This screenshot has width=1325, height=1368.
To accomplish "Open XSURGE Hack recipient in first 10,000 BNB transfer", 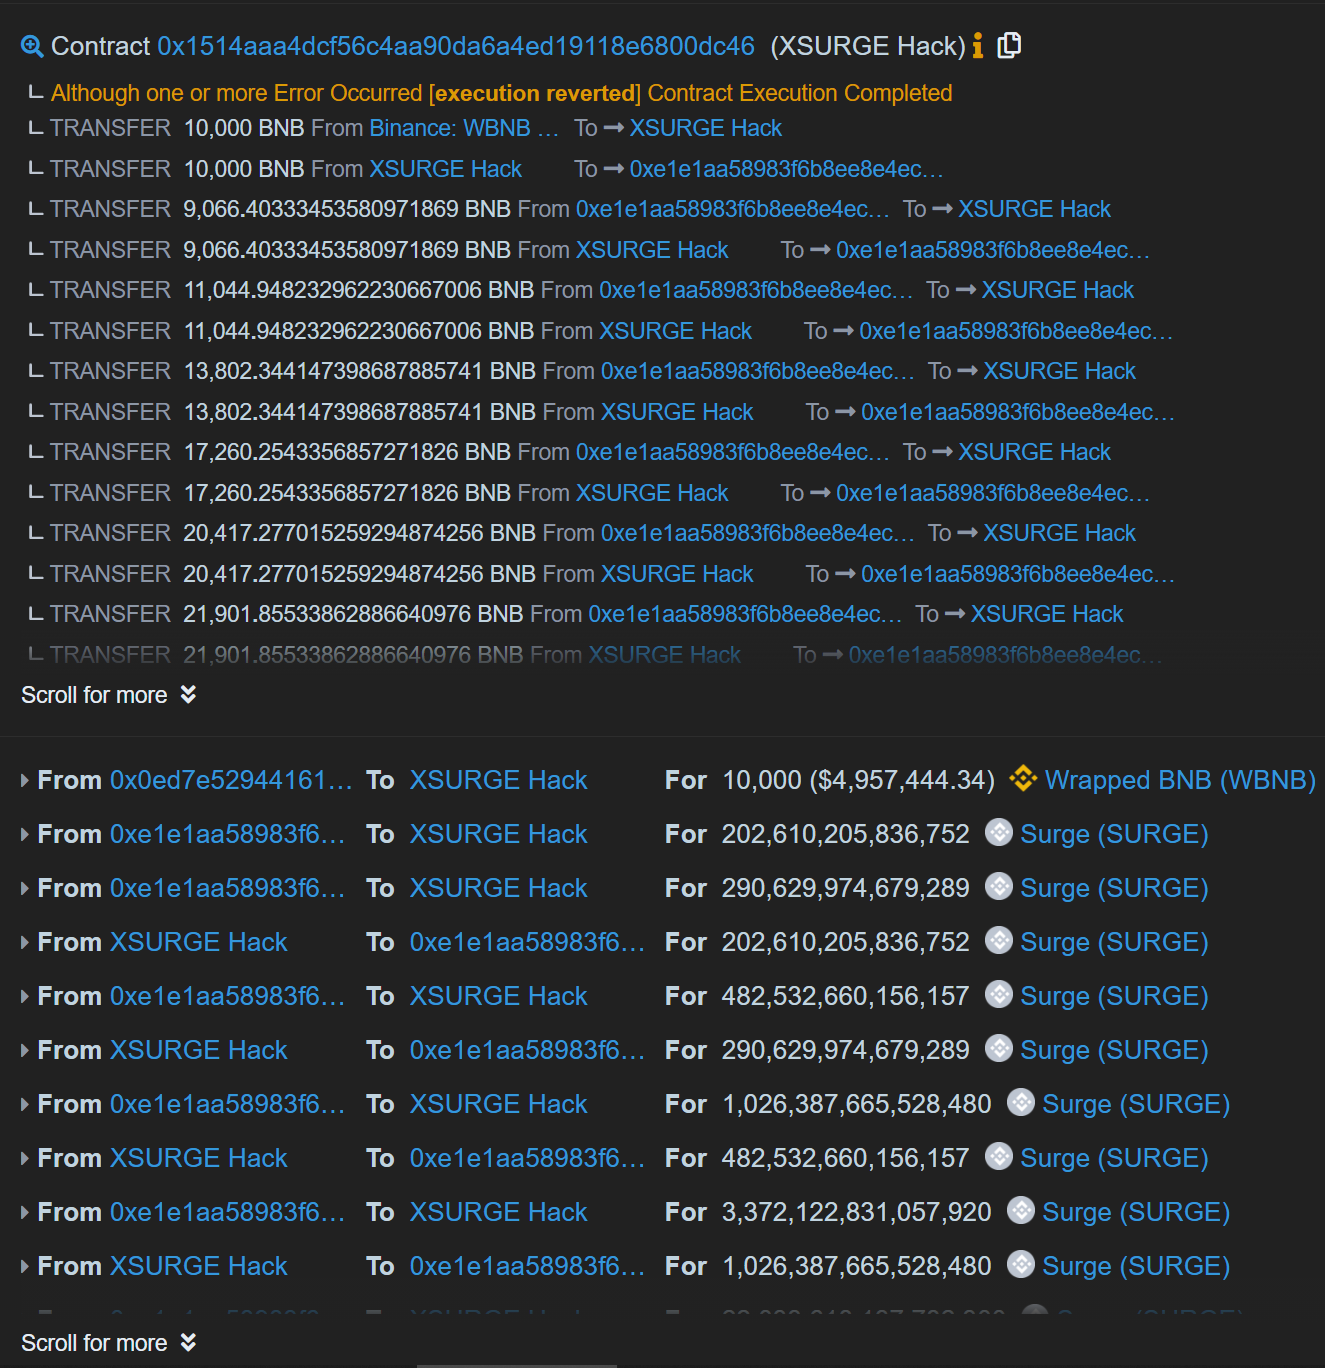I will 705,128.
